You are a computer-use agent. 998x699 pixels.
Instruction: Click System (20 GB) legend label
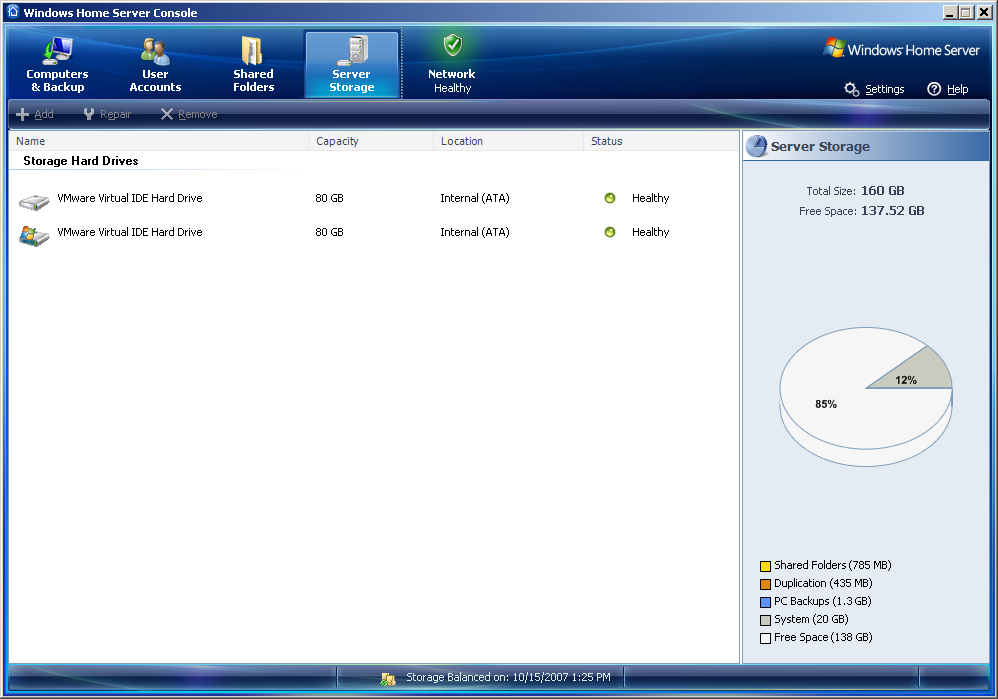coord(811,619)
